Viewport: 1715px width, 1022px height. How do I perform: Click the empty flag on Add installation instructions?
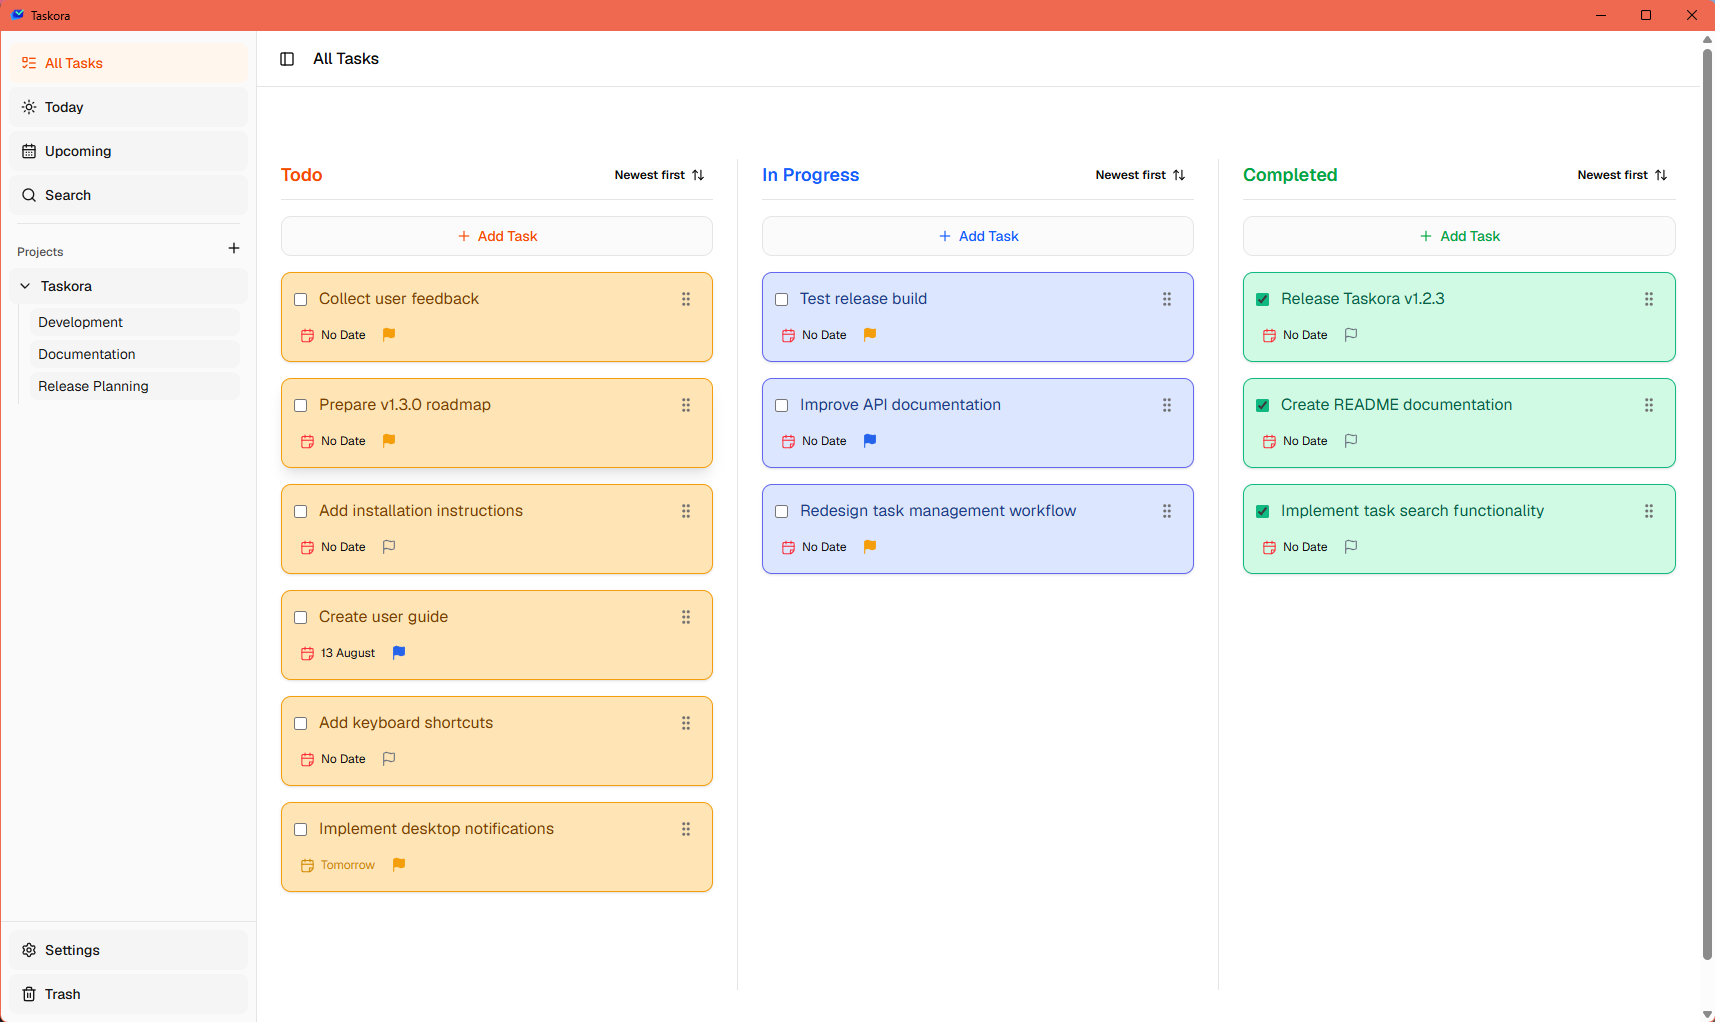tap(389, 546)
